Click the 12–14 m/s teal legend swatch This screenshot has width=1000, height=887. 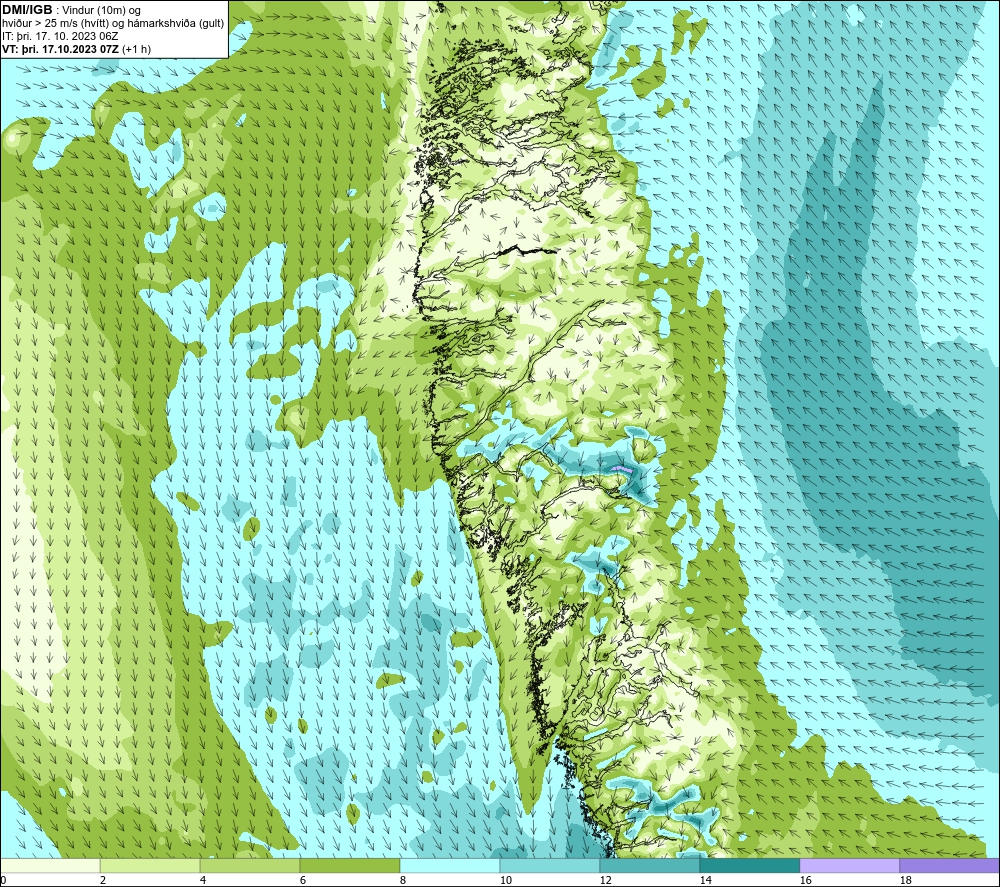point(649,865)
